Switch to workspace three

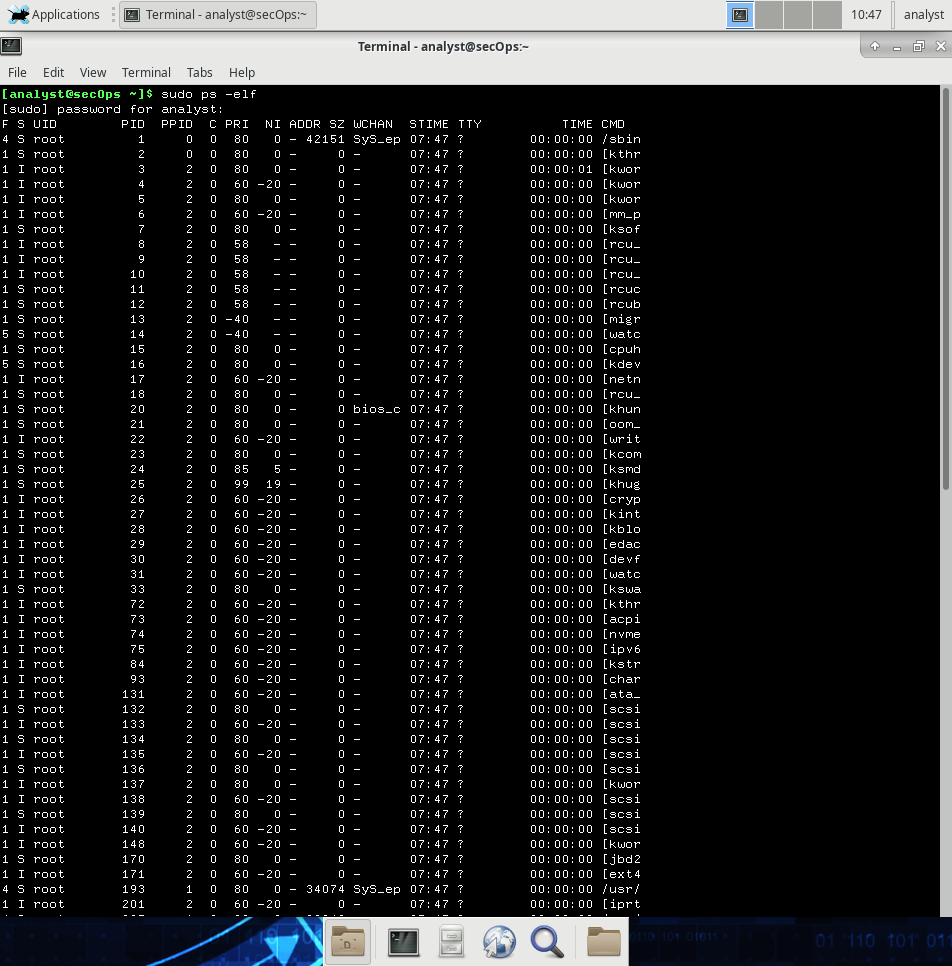click(x=797, y=15)
